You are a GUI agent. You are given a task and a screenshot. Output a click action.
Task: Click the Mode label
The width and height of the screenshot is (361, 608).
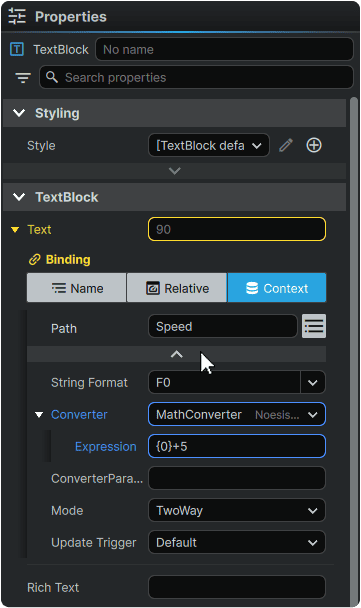pos(67,511)
